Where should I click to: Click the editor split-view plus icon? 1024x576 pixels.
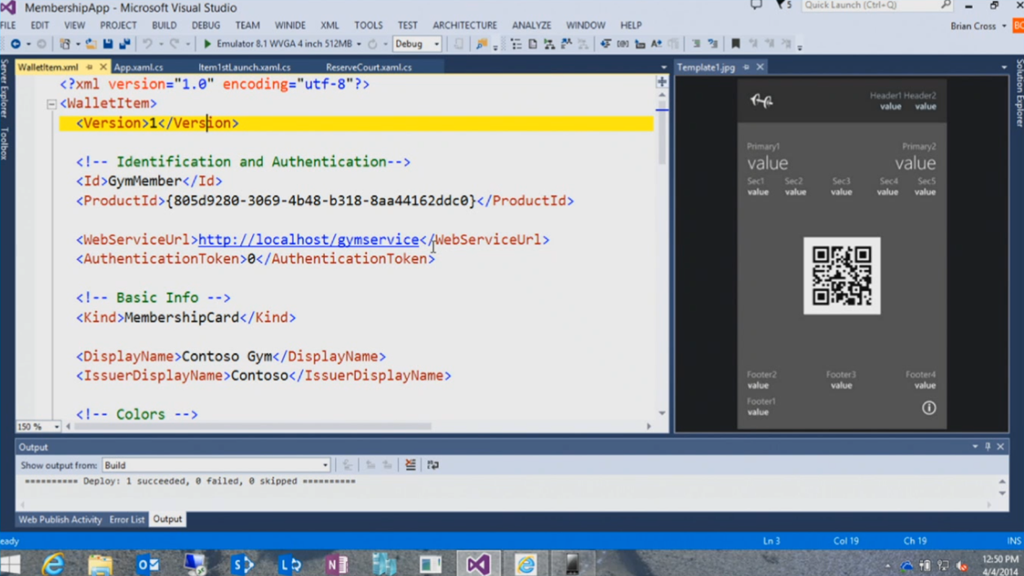click(x=662, y=82)
